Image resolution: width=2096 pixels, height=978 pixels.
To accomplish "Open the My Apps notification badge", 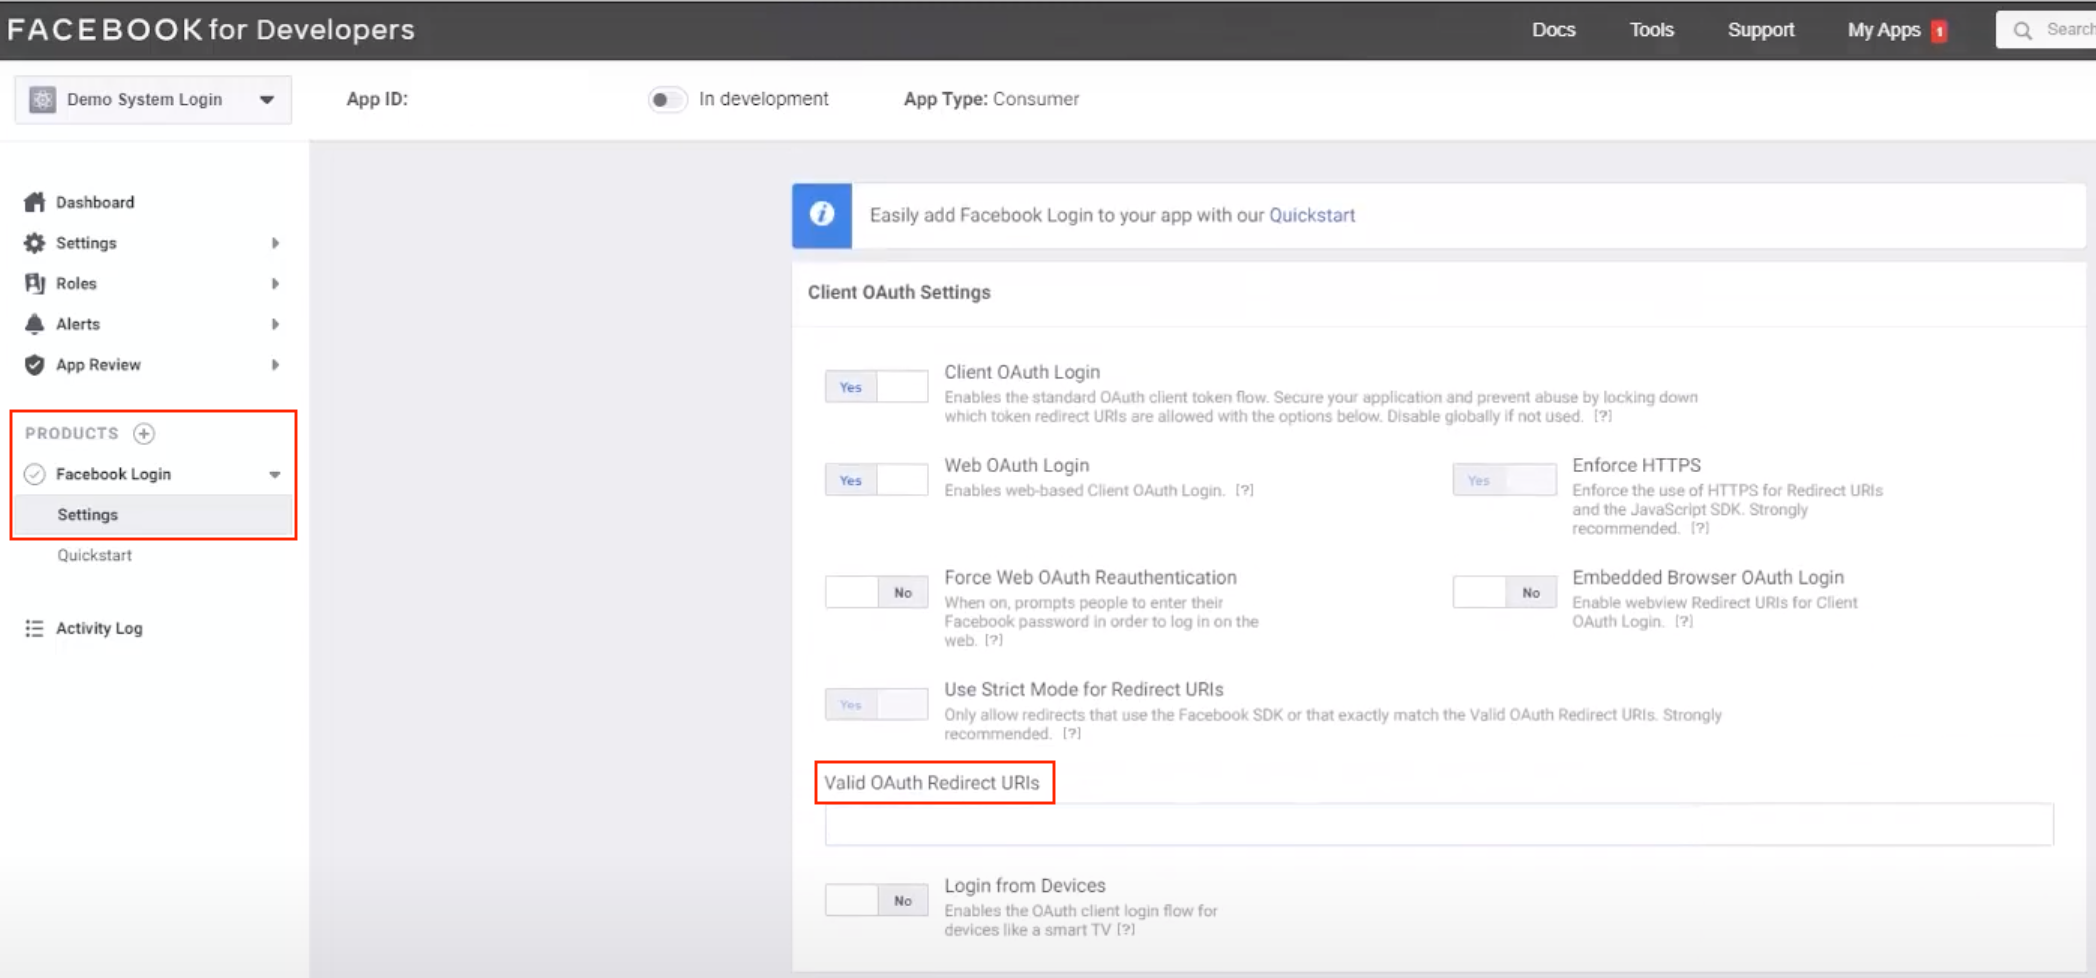I will 1939,31.
